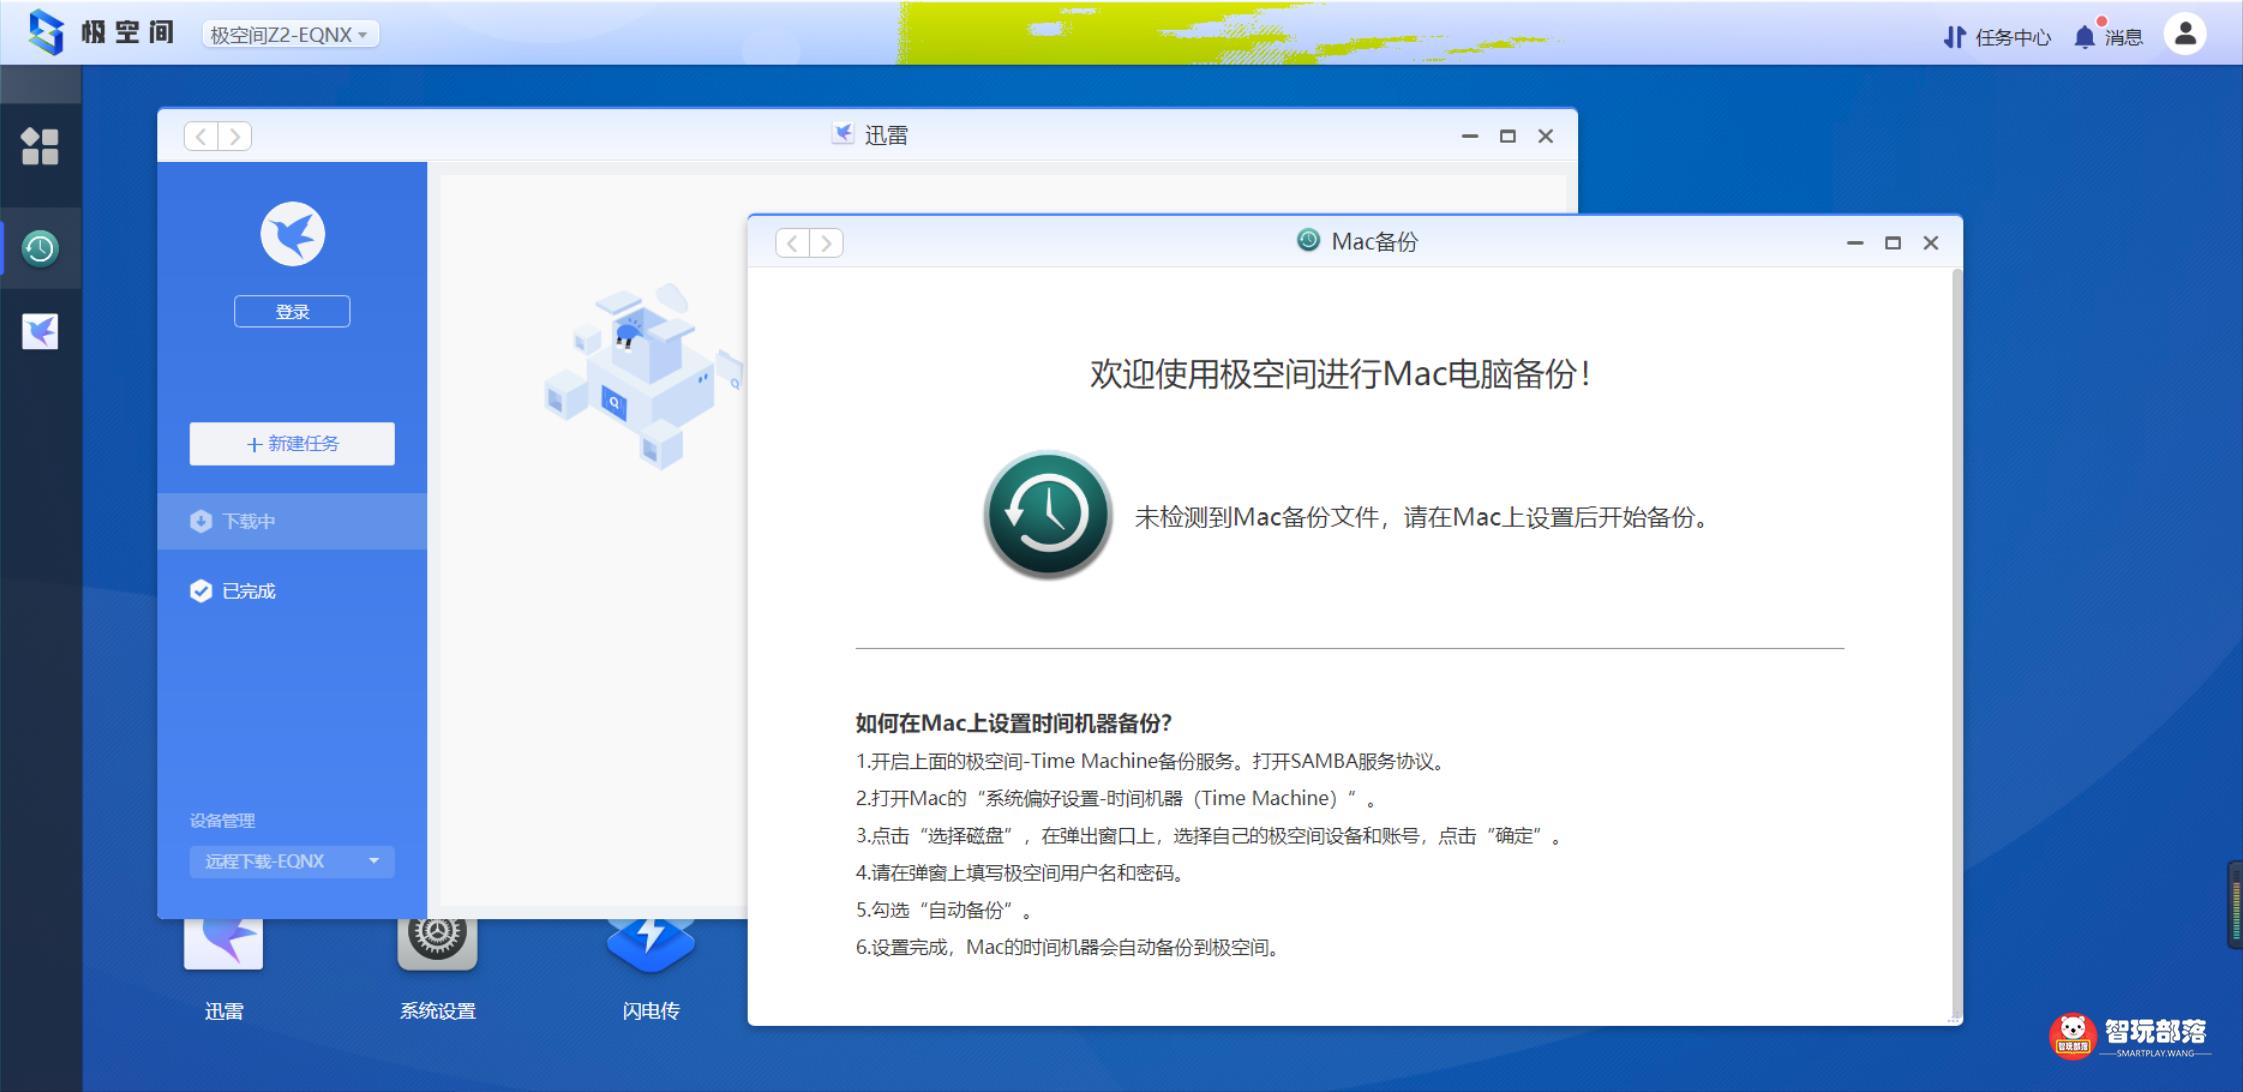The height and width of the screenshot is (1092, 2243).
Task: Close the 迅雷 window
Action: pos(1545,136)
